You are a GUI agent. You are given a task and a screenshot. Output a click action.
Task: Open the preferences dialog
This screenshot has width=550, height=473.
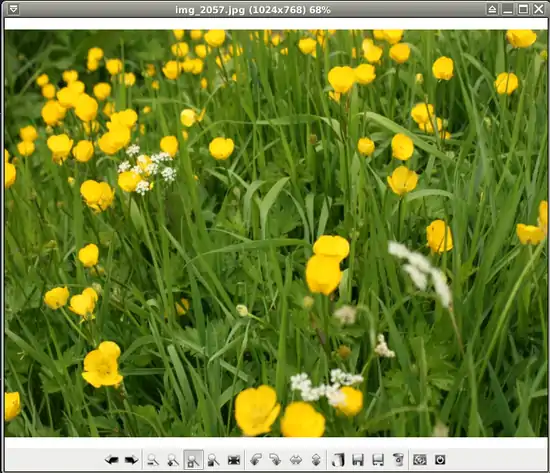tap(420, 460)
